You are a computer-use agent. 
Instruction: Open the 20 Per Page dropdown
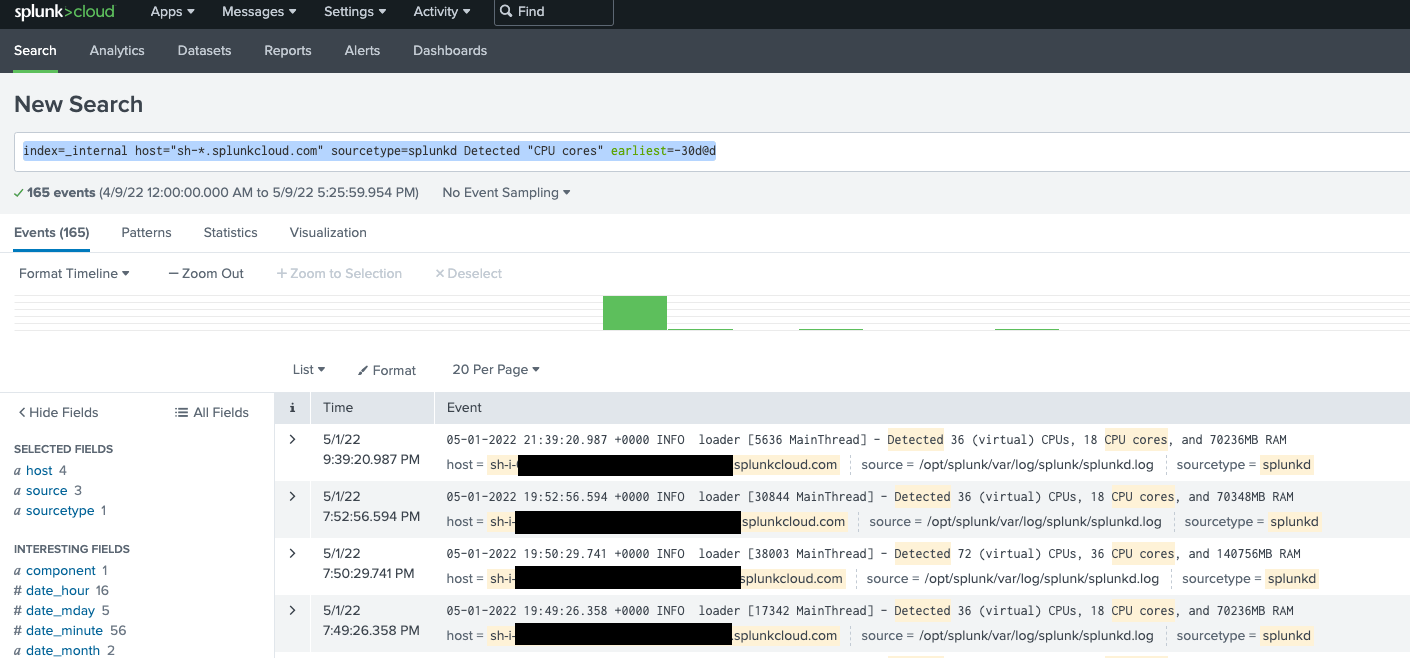pos(496,370)
